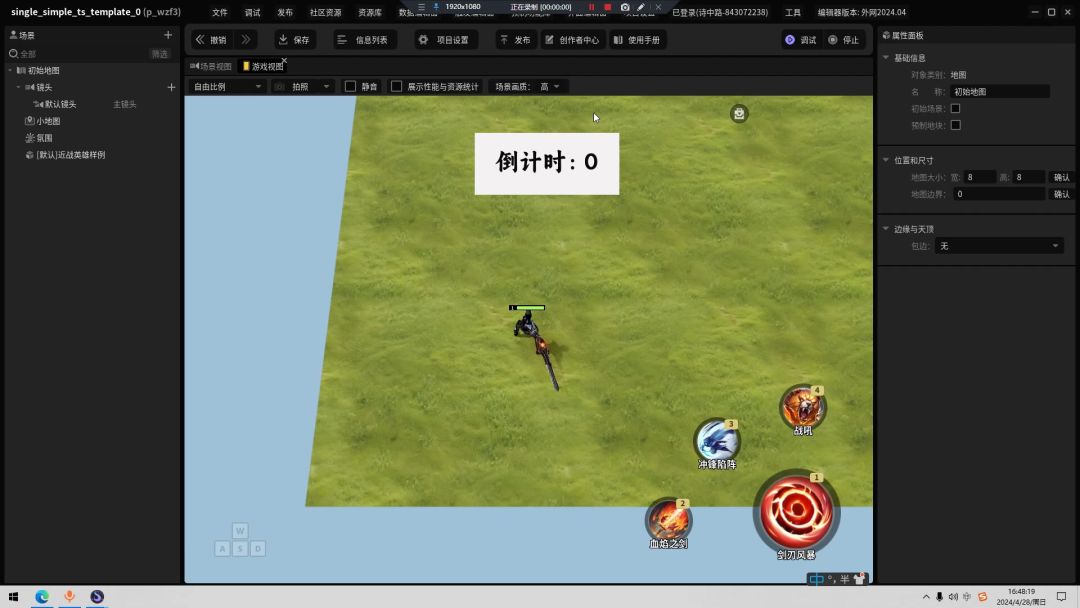Trigger the 冲锋陷阵 skill icon

pos(716,439)
